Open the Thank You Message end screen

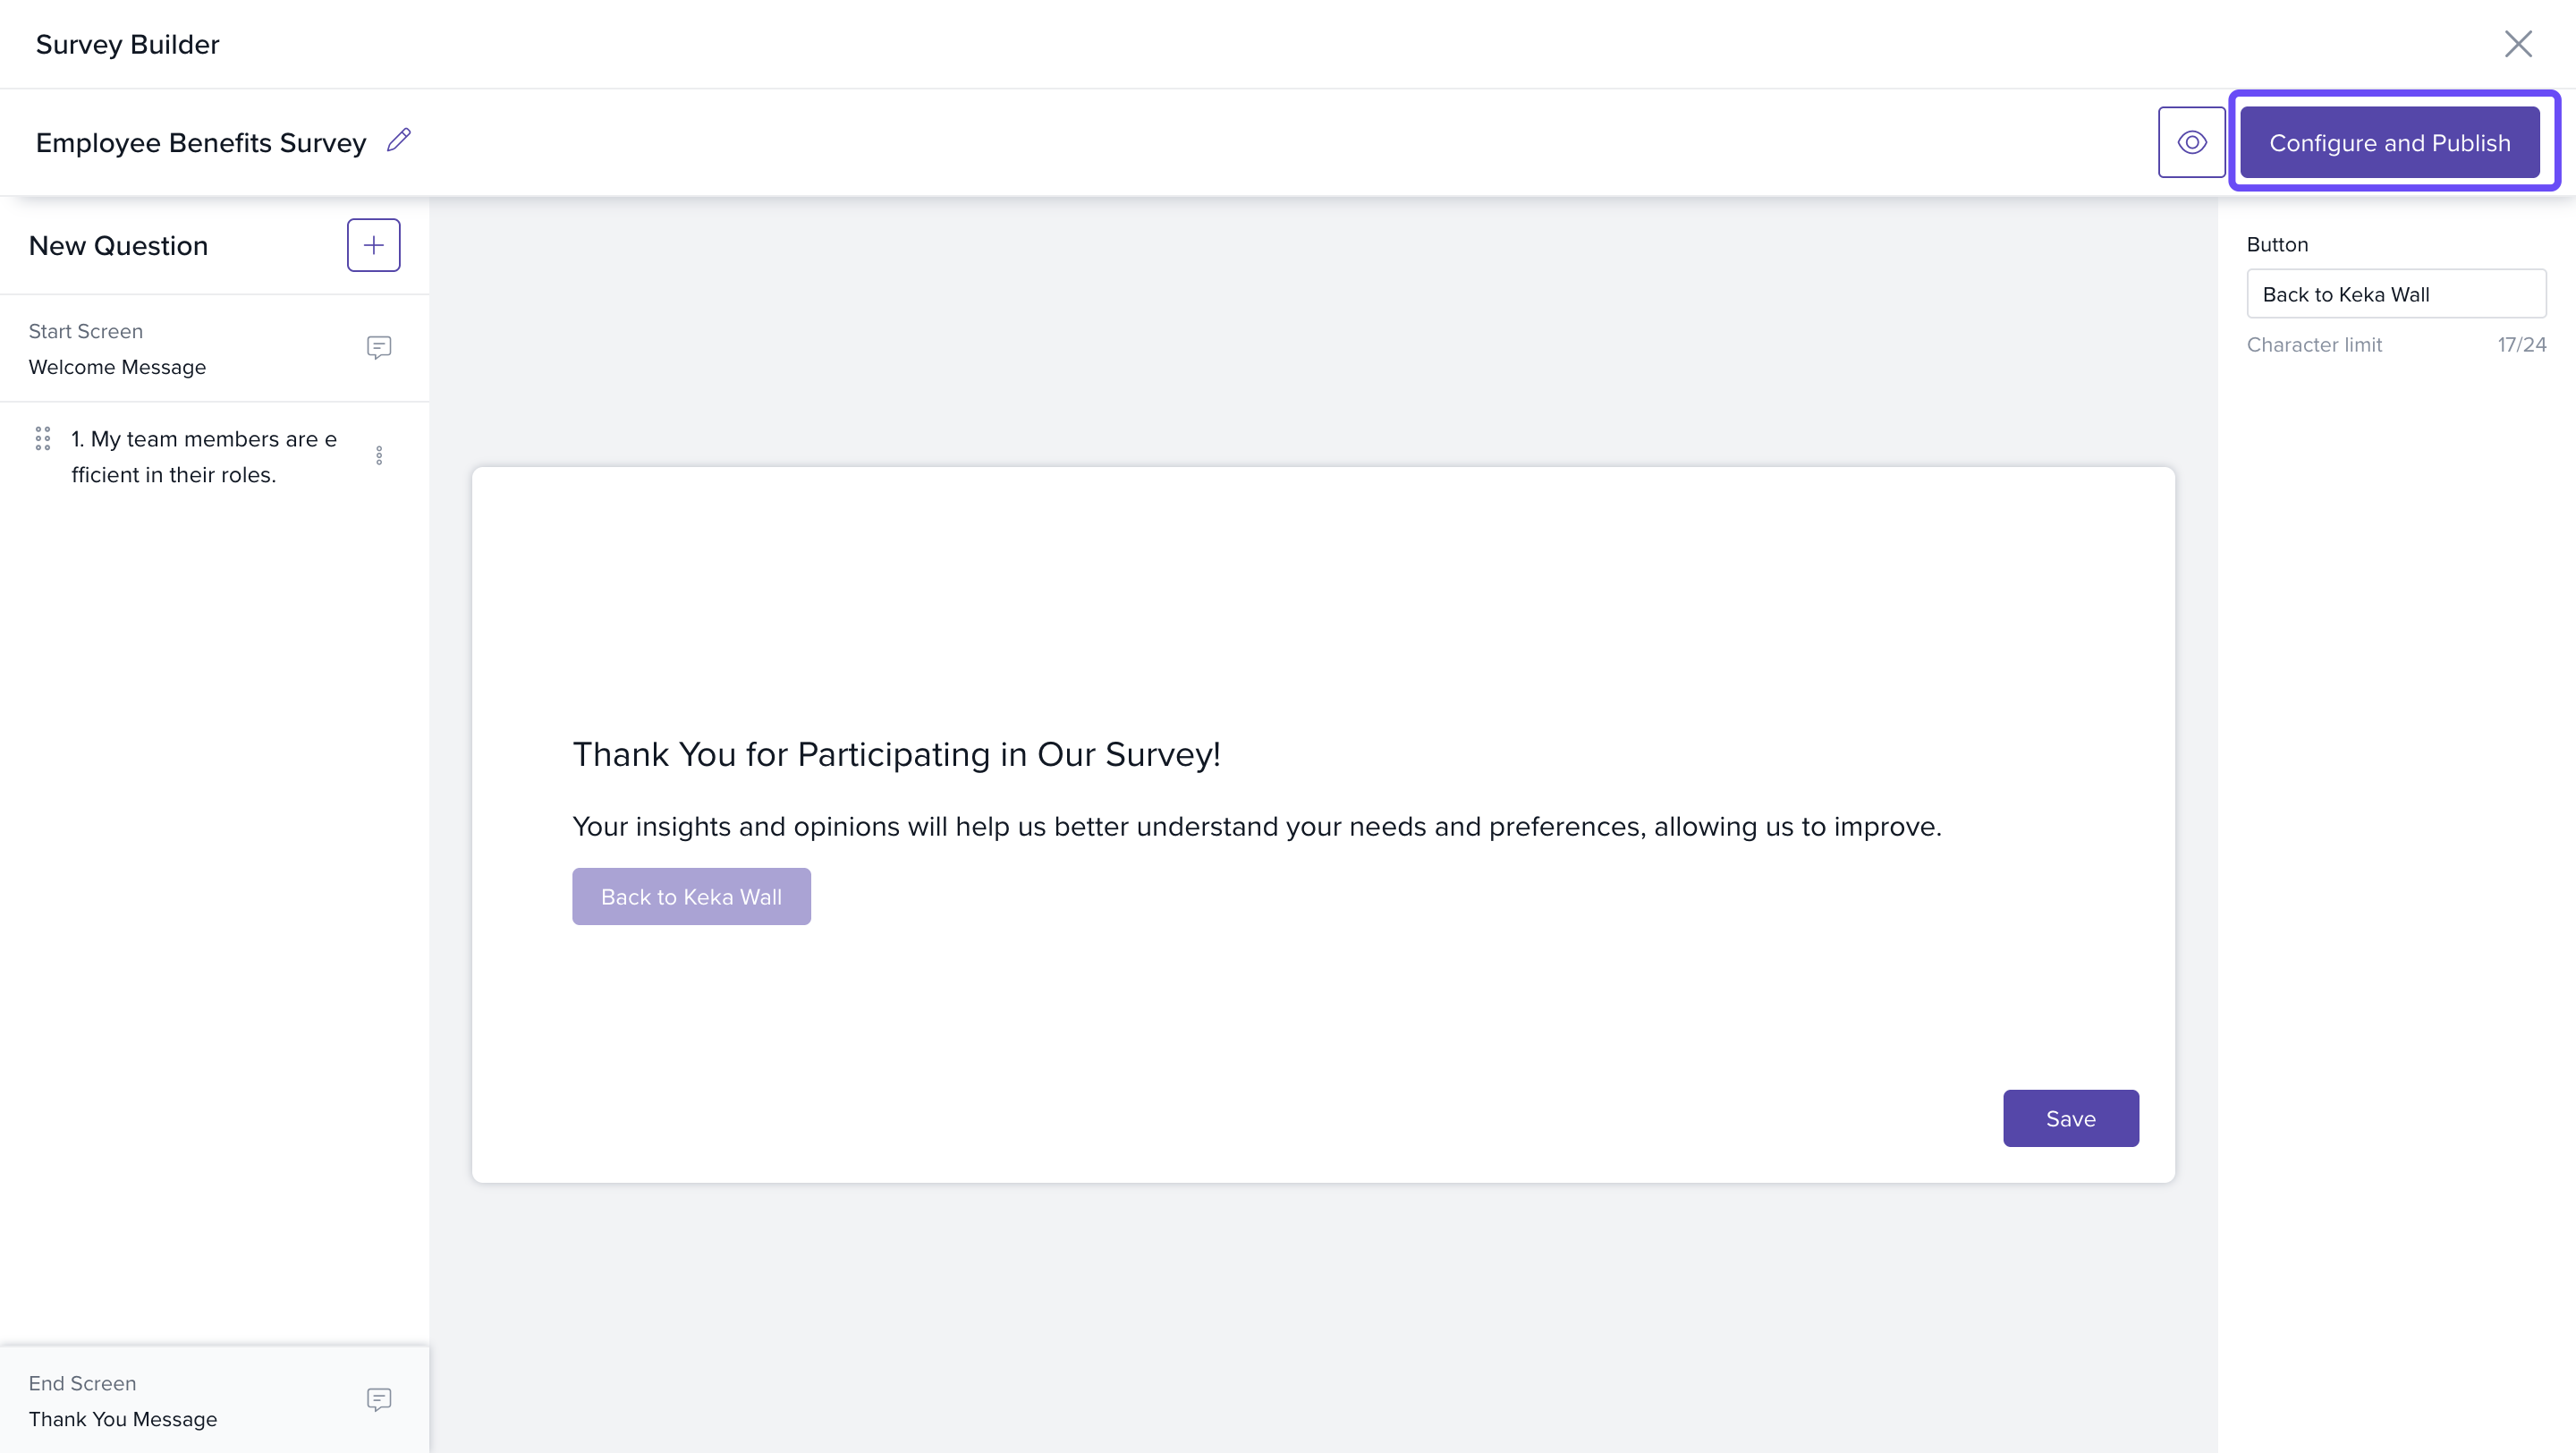point(123,1418)
